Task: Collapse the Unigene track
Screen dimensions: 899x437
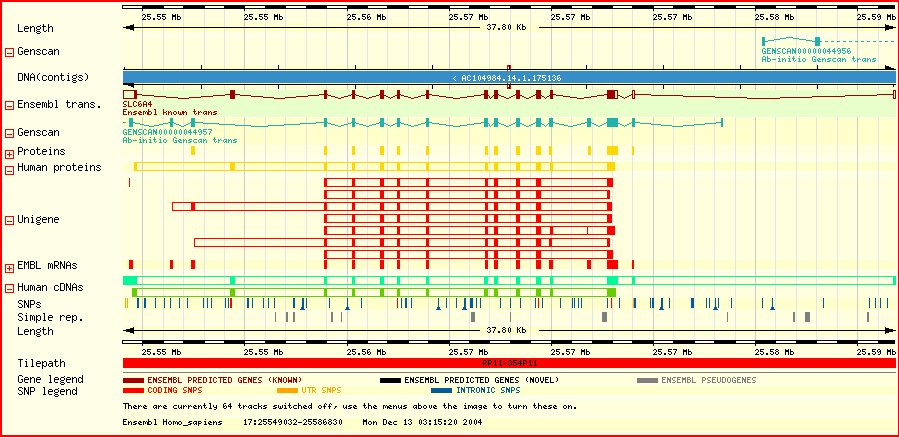Action: (10, 219)
